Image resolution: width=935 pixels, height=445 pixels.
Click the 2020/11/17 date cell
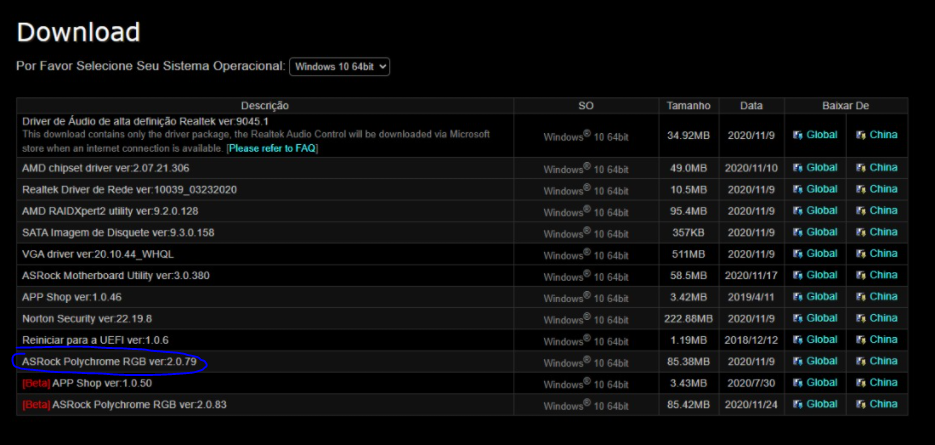tap(751, 276)
